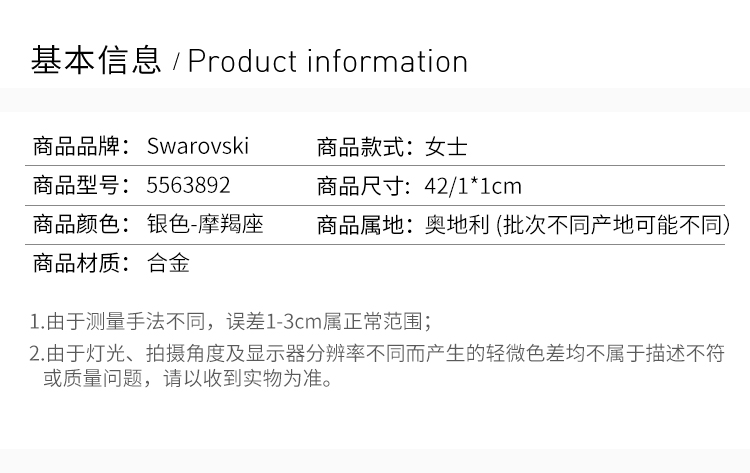Click the 商品款式 label

[x=365, y=147]
